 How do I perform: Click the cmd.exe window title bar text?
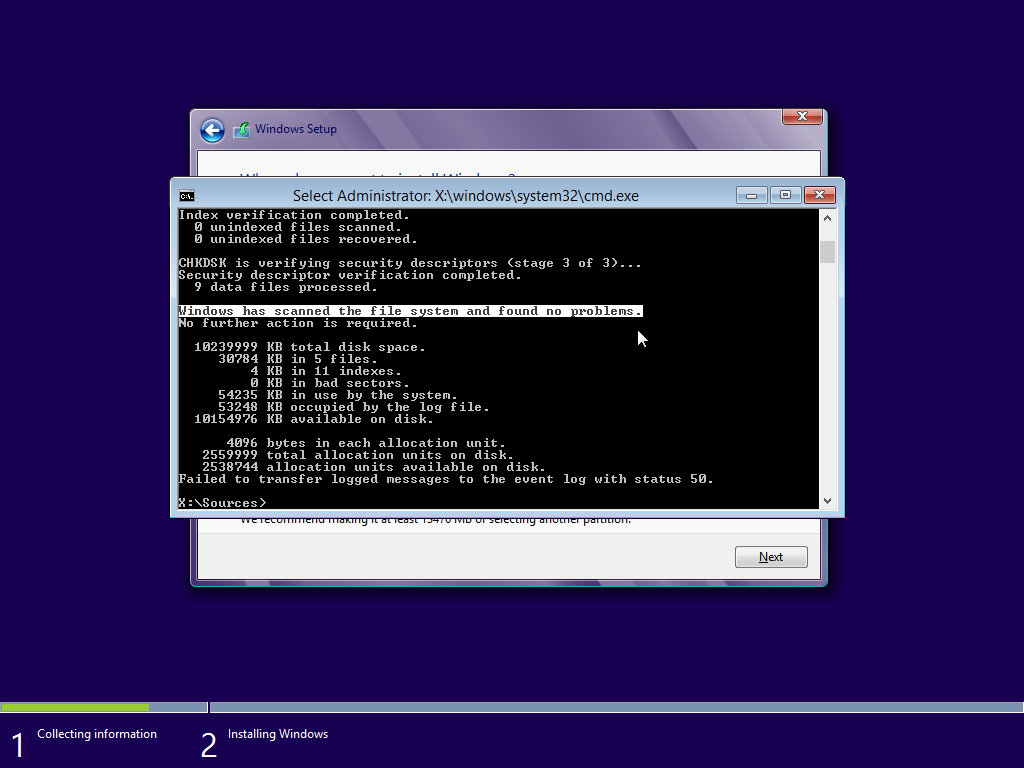click(465, 196)
